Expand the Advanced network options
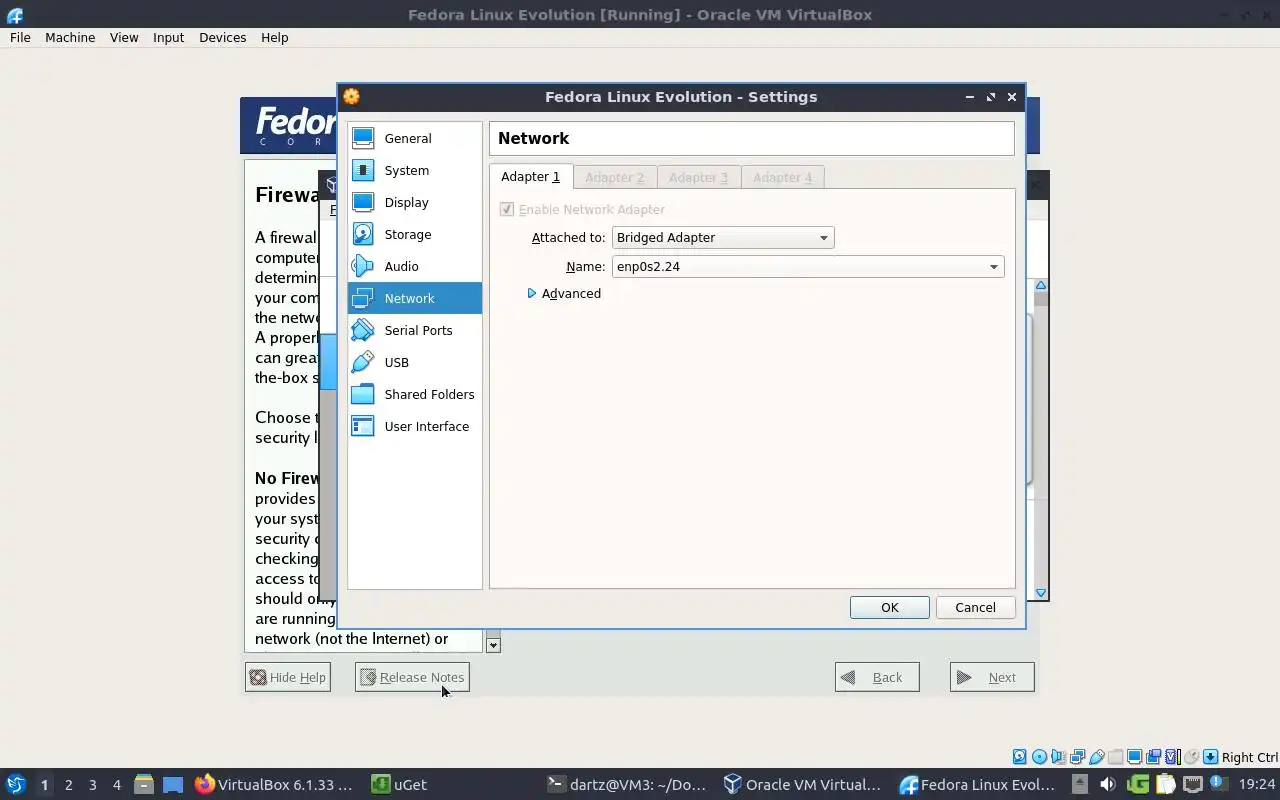The width and height of the screenshot is (1280, 800). point(565,293)
